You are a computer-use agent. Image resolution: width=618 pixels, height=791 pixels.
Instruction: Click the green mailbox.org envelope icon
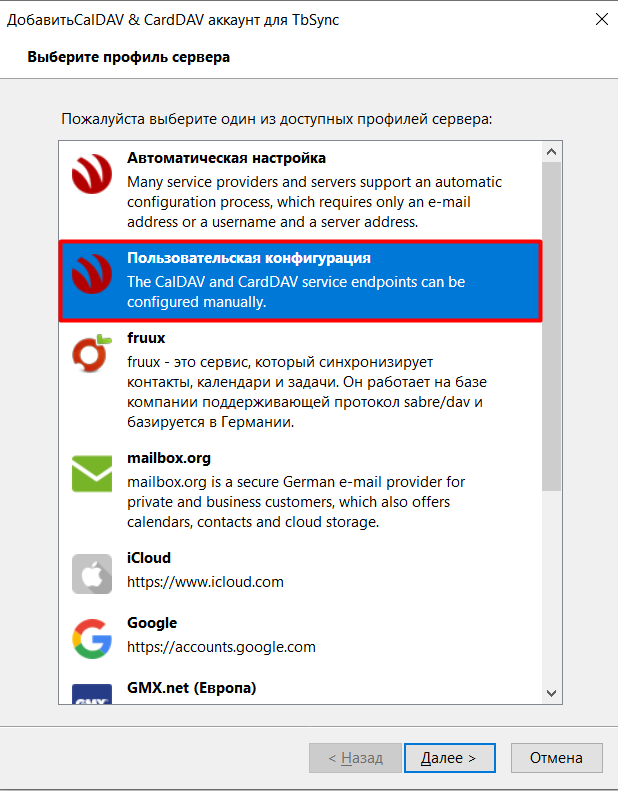point(92,474)
